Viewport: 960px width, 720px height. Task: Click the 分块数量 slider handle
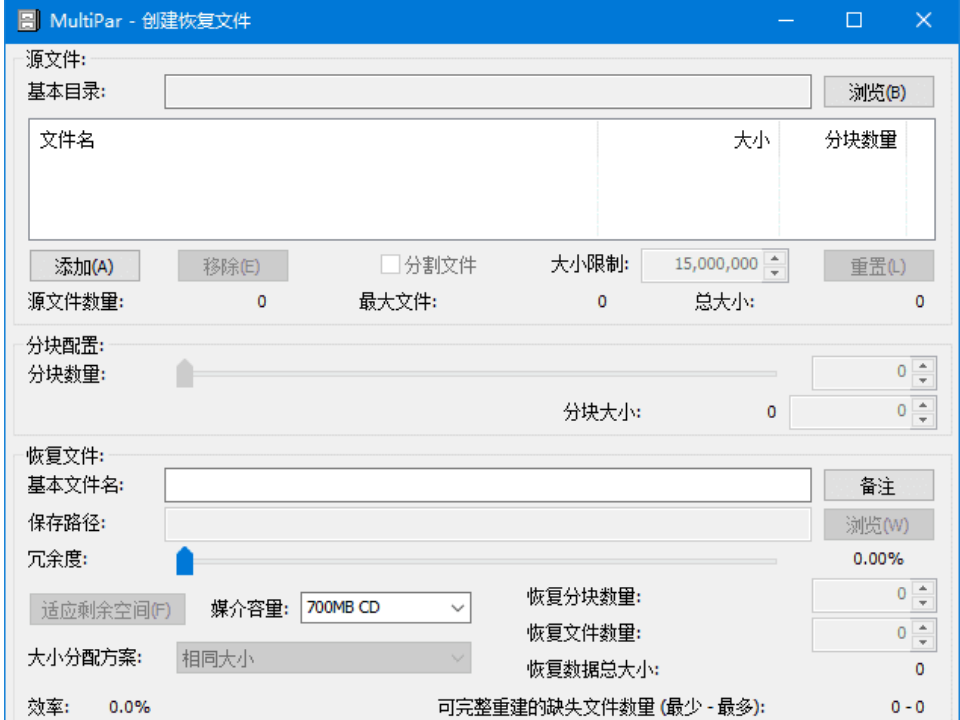pos(184,372)
